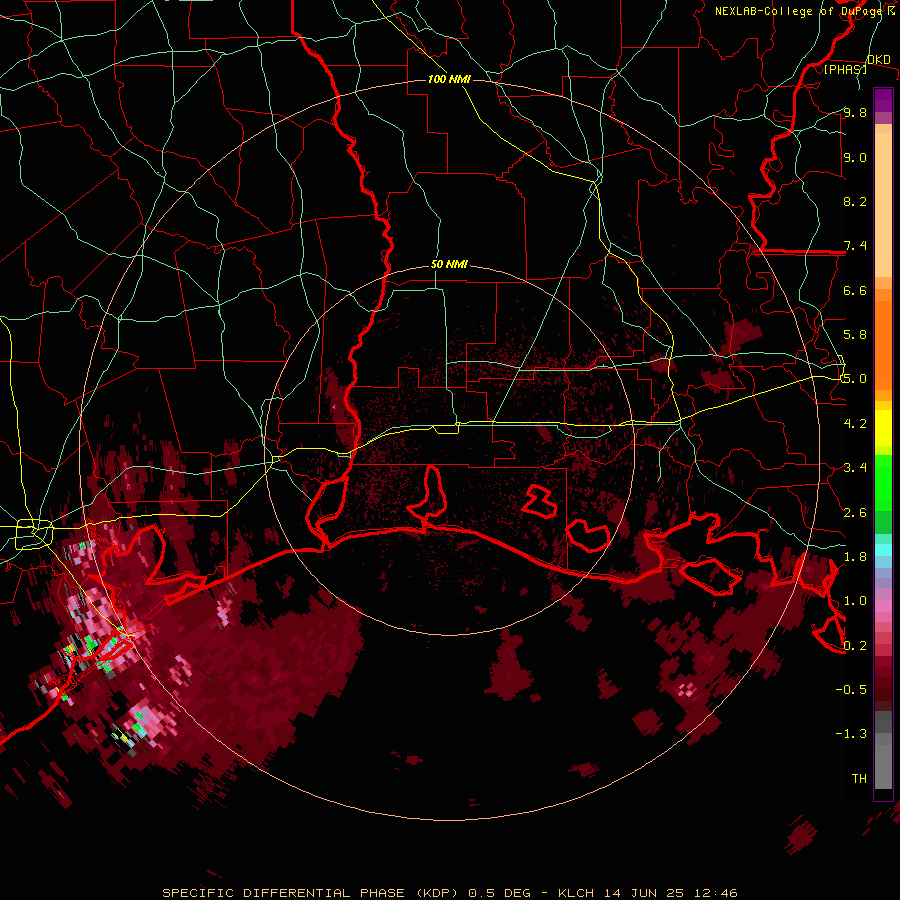900x900 pixels.
Task: Click the yellow segment of the color bar
Action: point(883,428)
